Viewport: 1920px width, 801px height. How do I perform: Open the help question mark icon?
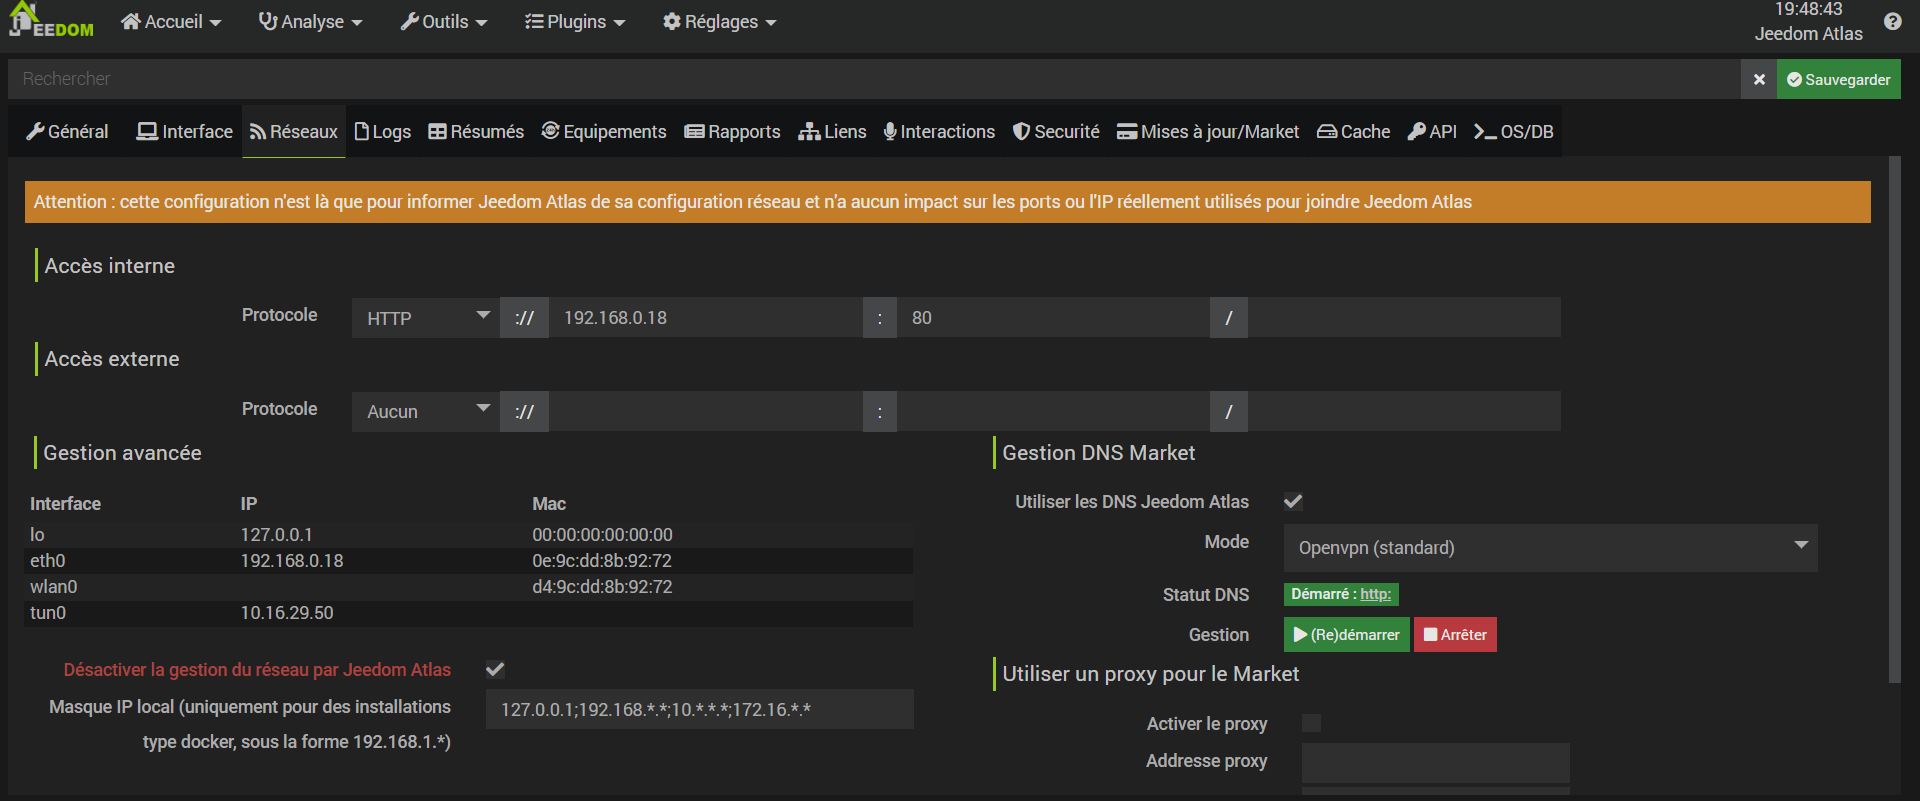tap(1892, 21)
